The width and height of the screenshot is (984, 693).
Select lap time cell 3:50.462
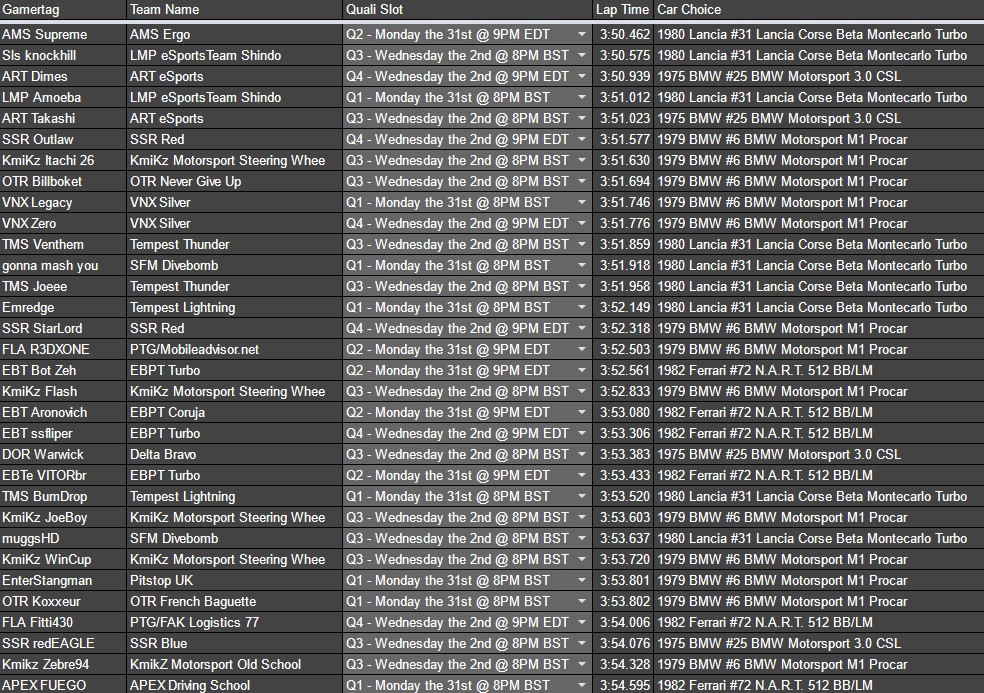tap(623, 35)
